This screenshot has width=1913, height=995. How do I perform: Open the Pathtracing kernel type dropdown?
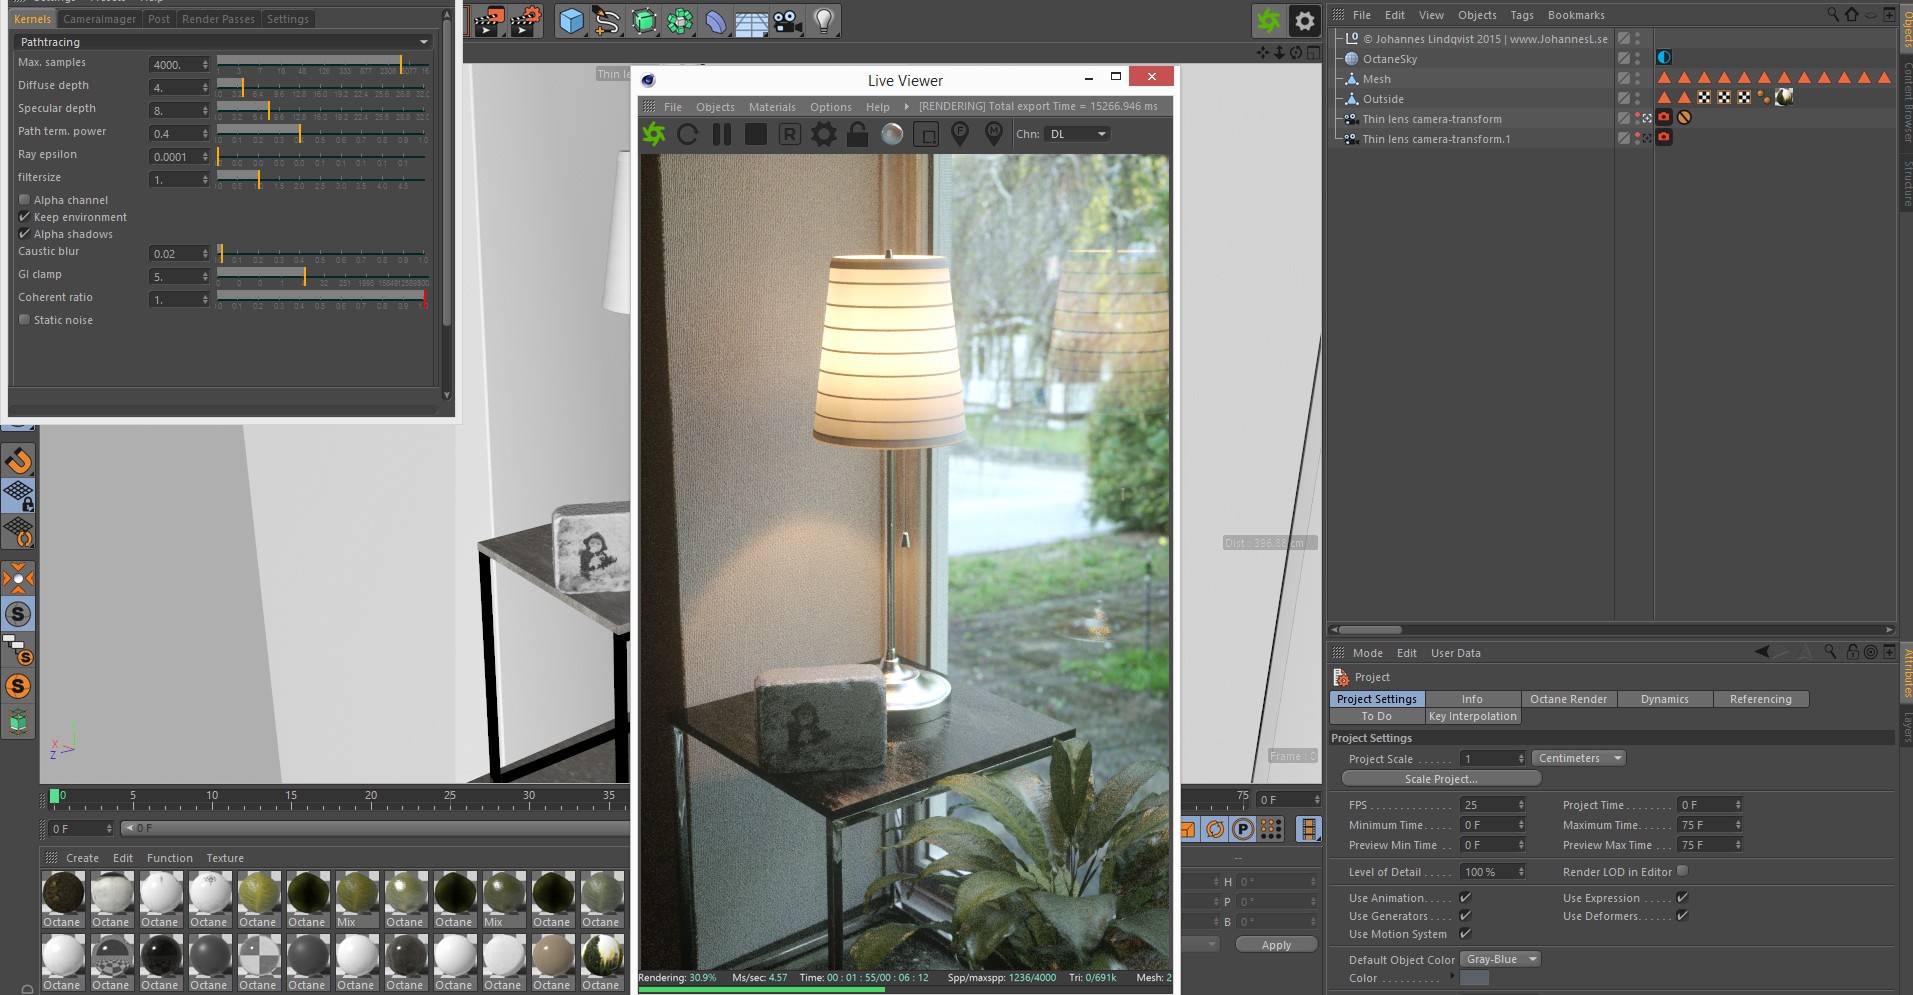coord(224,42)
